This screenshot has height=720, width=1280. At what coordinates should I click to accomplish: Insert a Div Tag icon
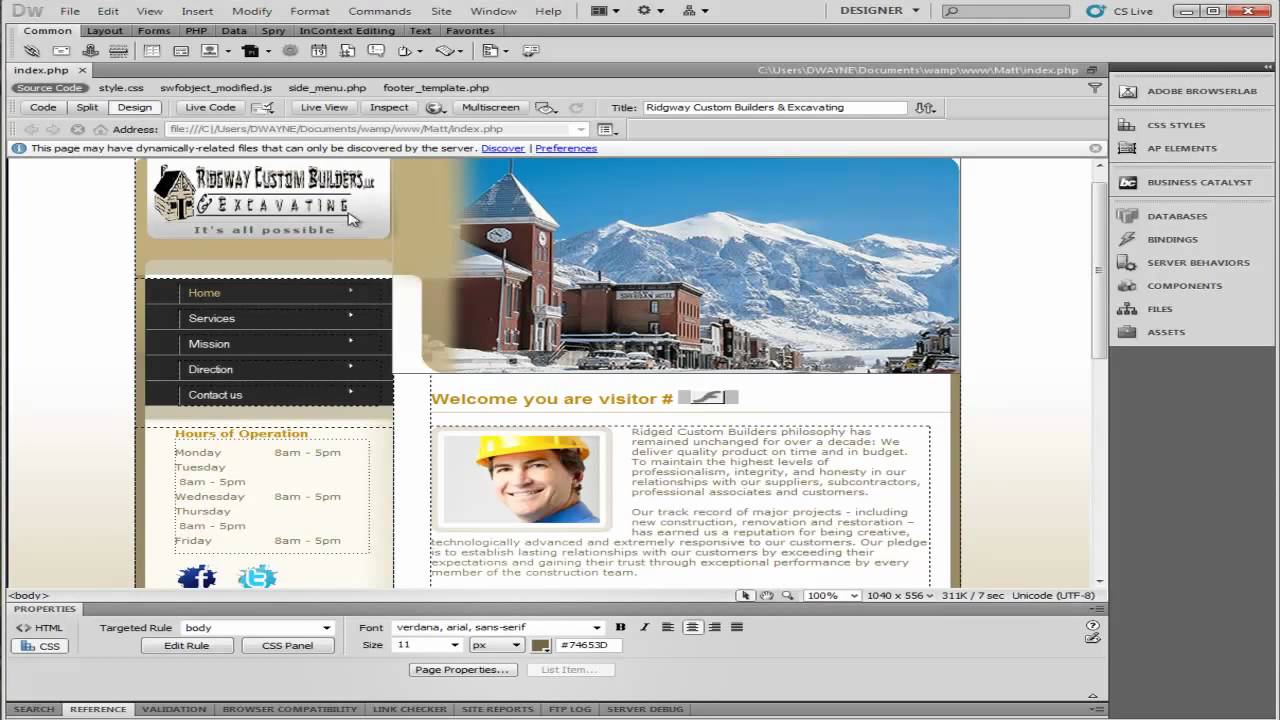(x=181, y=50)
